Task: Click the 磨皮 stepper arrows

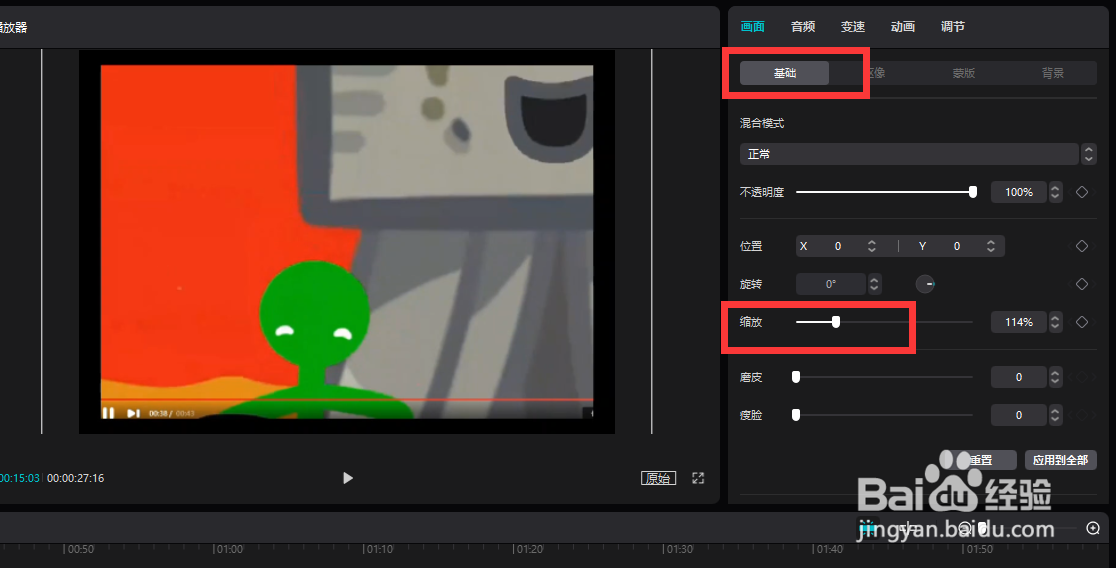Action: 1056,377
